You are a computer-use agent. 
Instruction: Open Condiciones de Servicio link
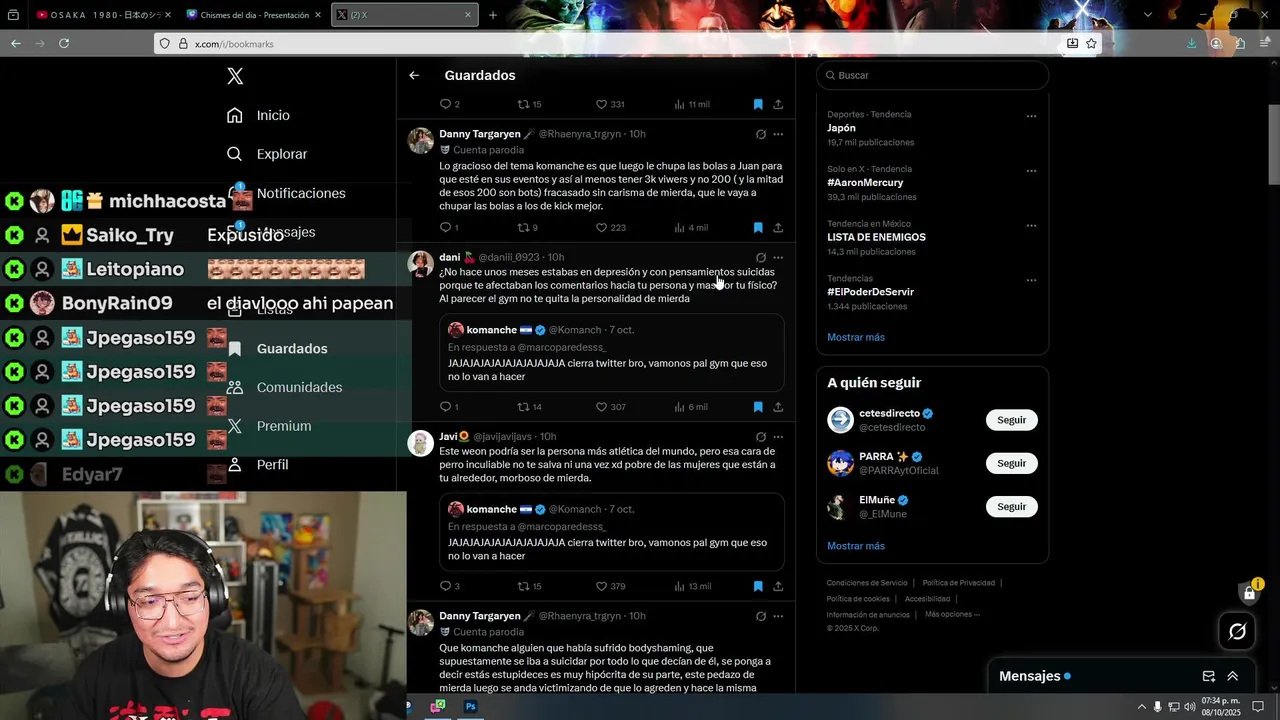[867, 583]
